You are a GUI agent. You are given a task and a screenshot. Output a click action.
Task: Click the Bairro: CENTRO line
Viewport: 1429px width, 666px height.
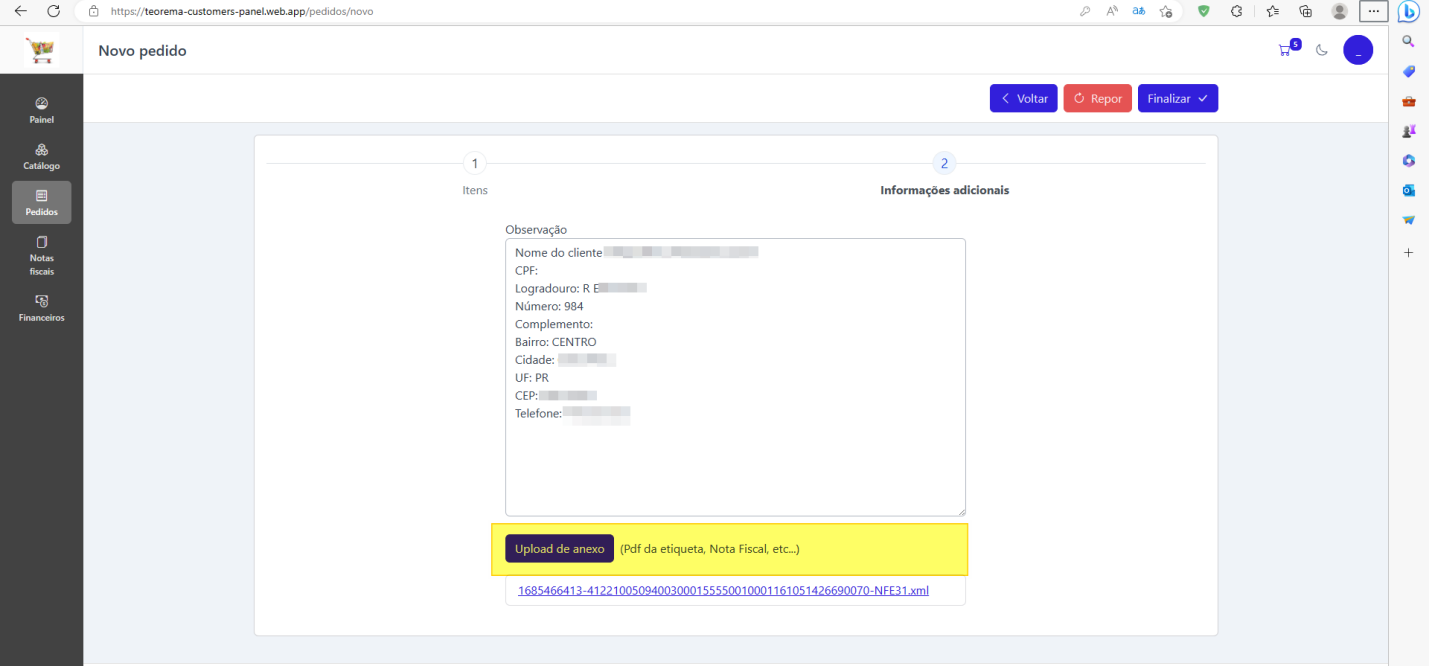(556, 342)
